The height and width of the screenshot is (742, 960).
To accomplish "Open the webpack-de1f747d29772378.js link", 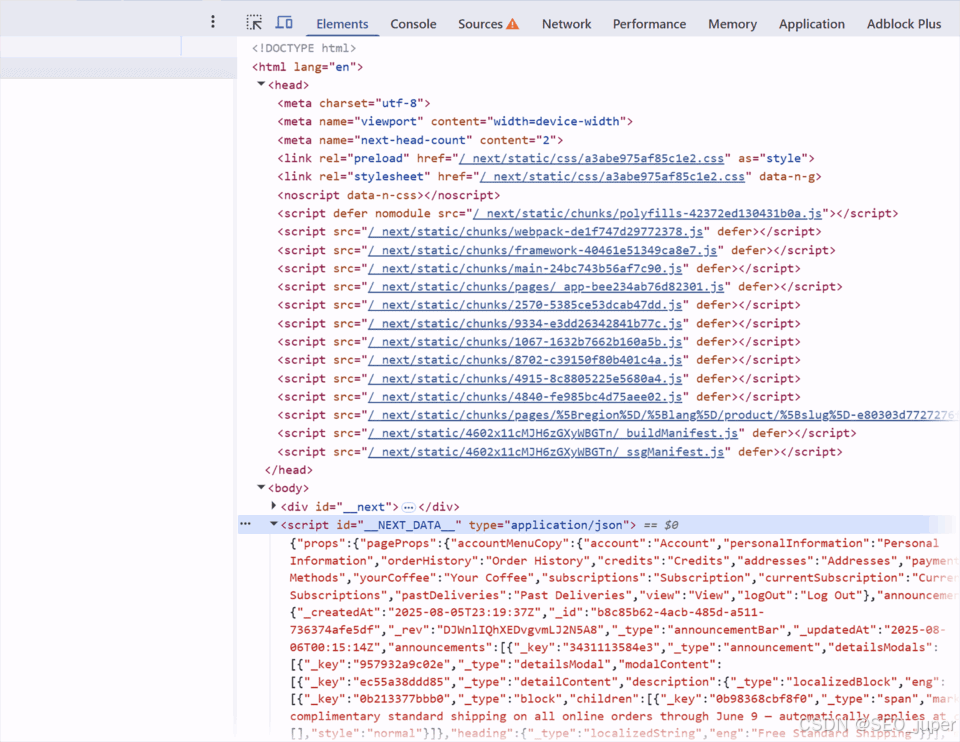I will tap(535, 231).
